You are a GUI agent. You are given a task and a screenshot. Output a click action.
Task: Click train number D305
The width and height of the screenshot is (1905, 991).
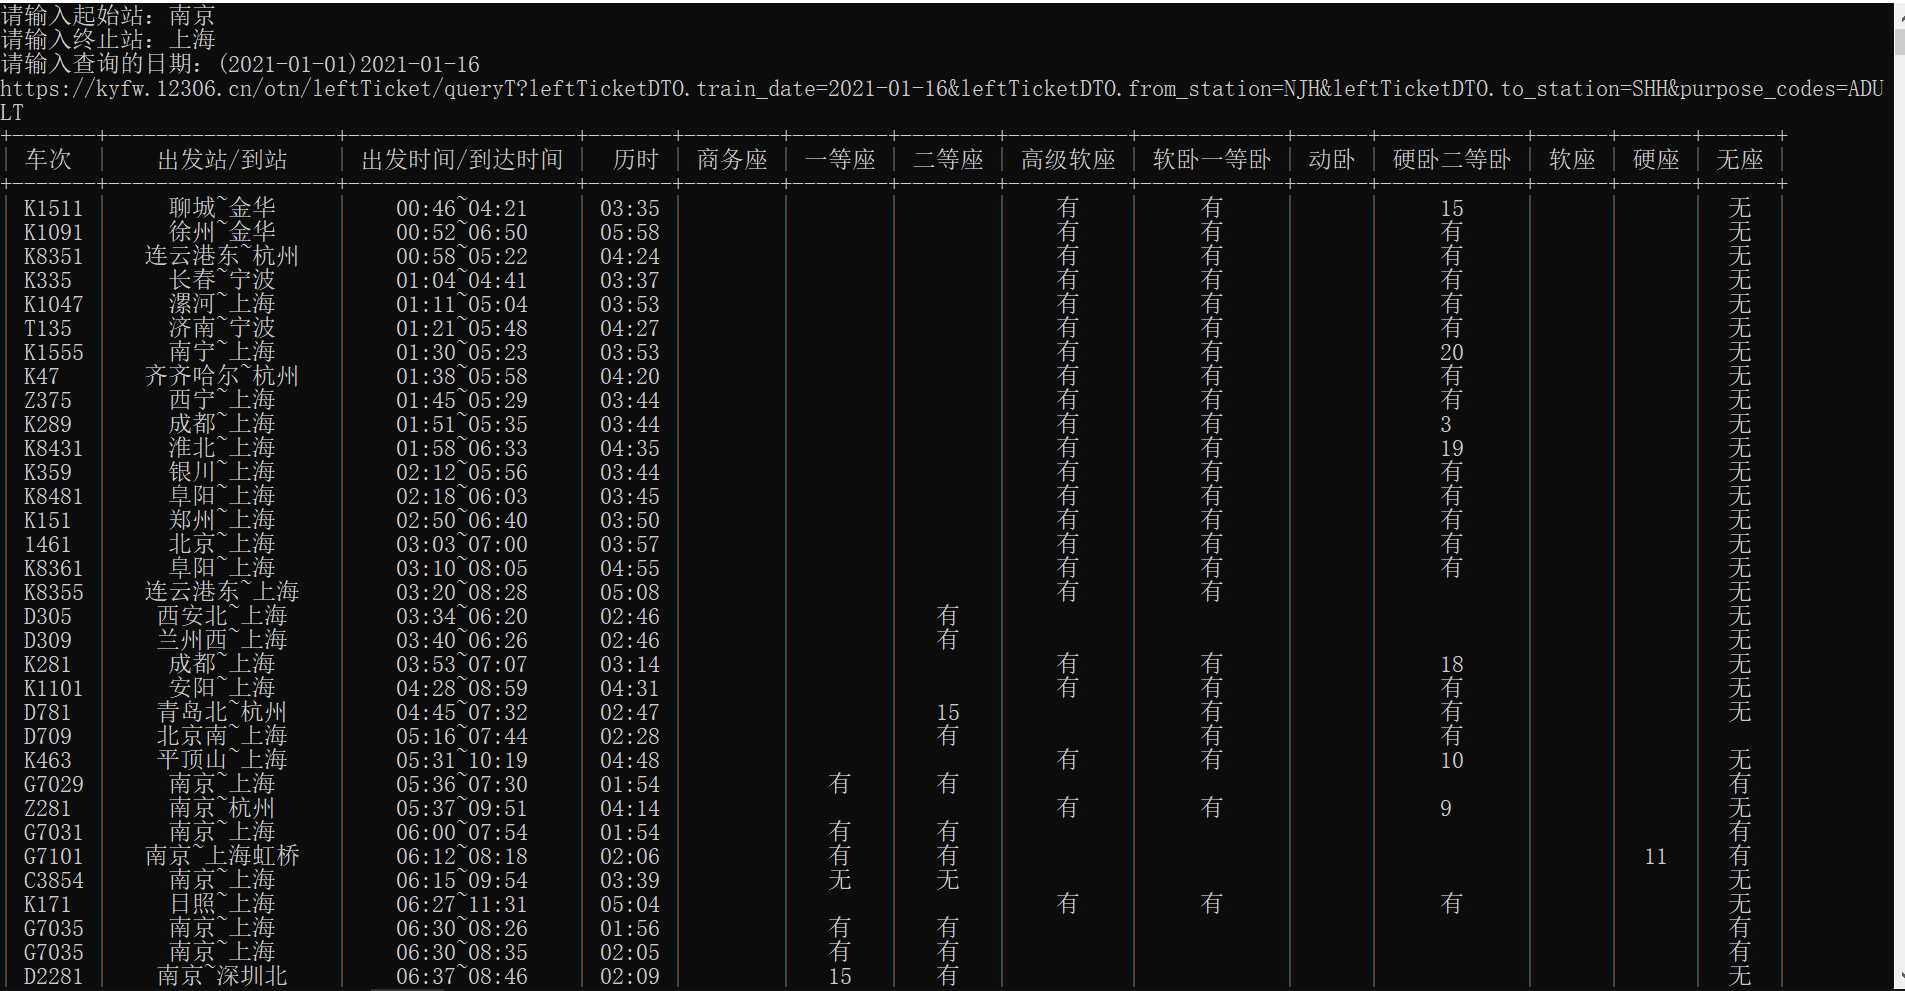[48, 616]
